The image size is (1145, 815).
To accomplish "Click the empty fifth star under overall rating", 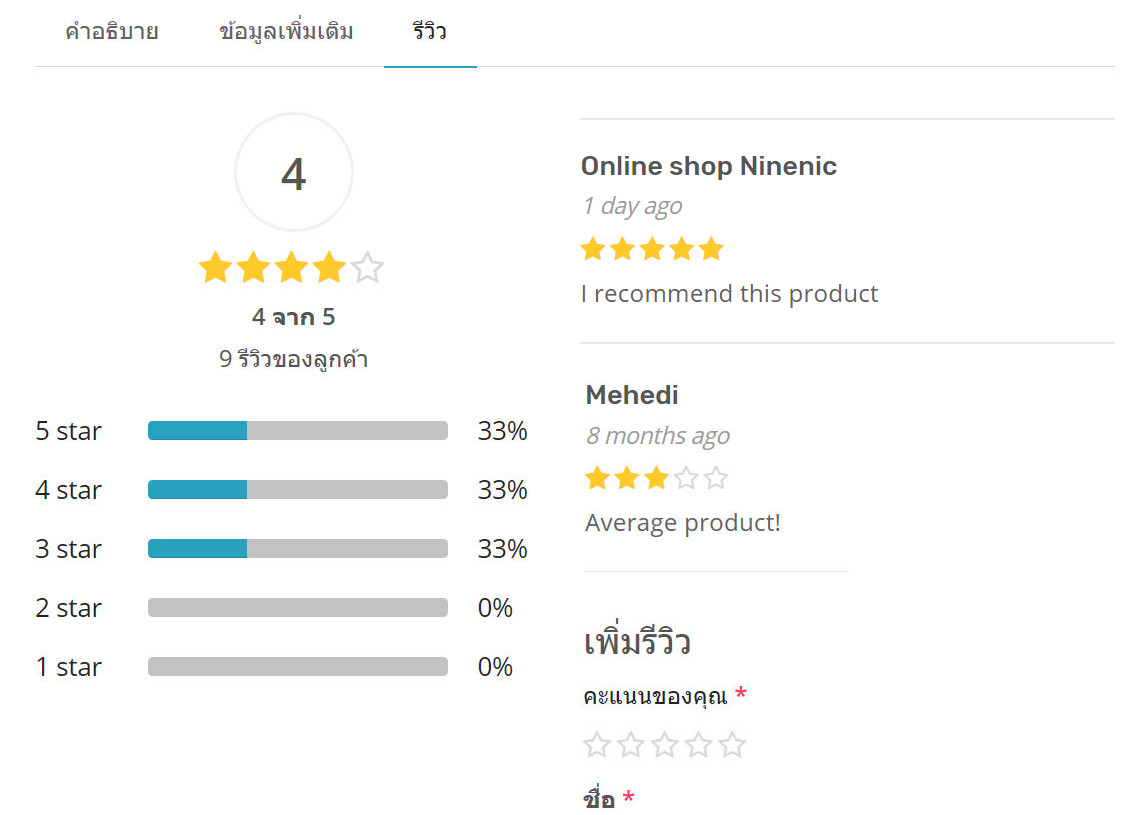I will 367,267.
